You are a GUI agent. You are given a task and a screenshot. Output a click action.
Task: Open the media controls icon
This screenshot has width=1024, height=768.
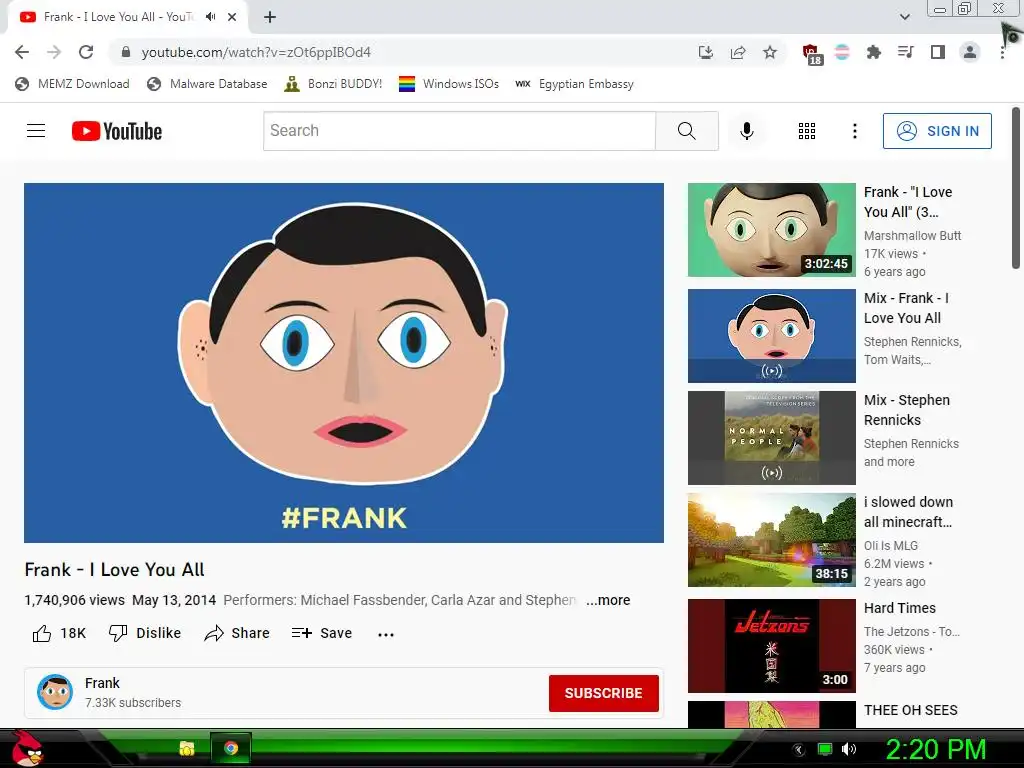coord(906,52)
